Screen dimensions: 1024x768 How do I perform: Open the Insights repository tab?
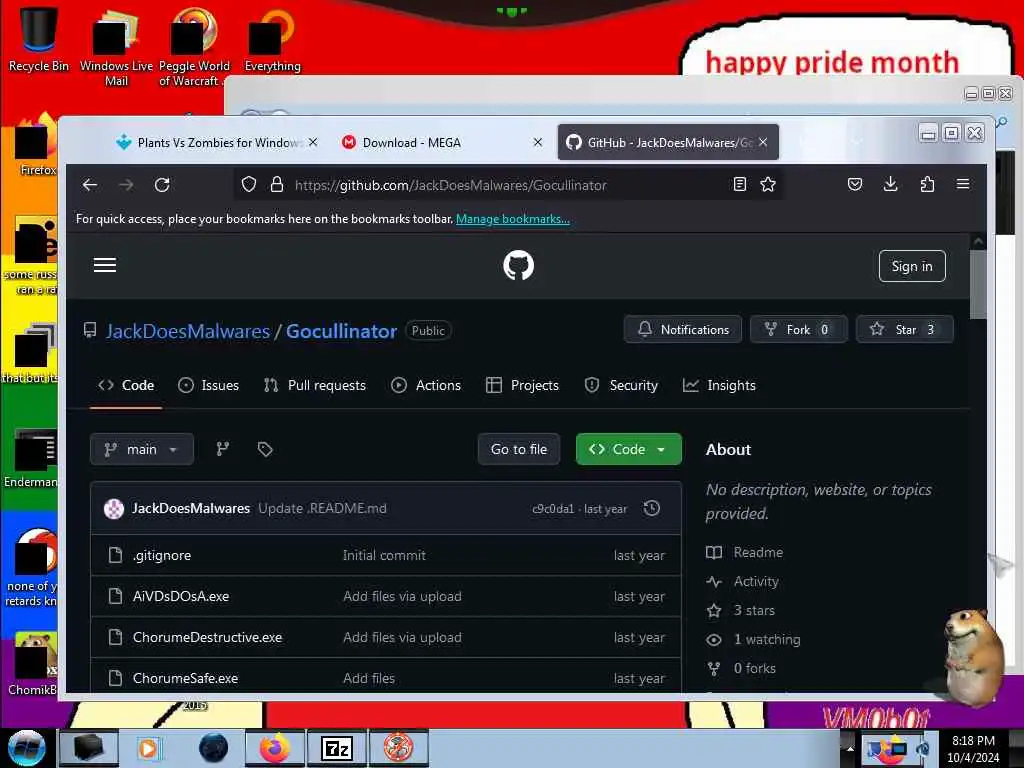point(719,385)
